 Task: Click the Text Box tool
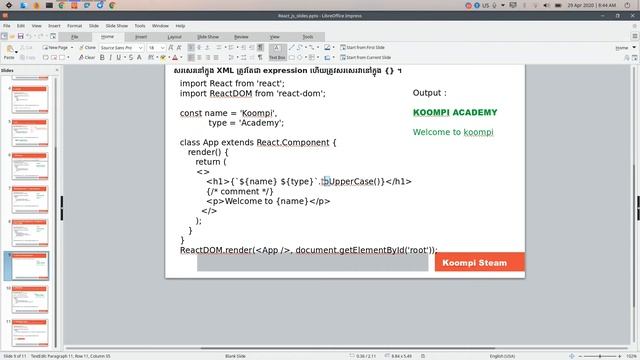[277, 52]
